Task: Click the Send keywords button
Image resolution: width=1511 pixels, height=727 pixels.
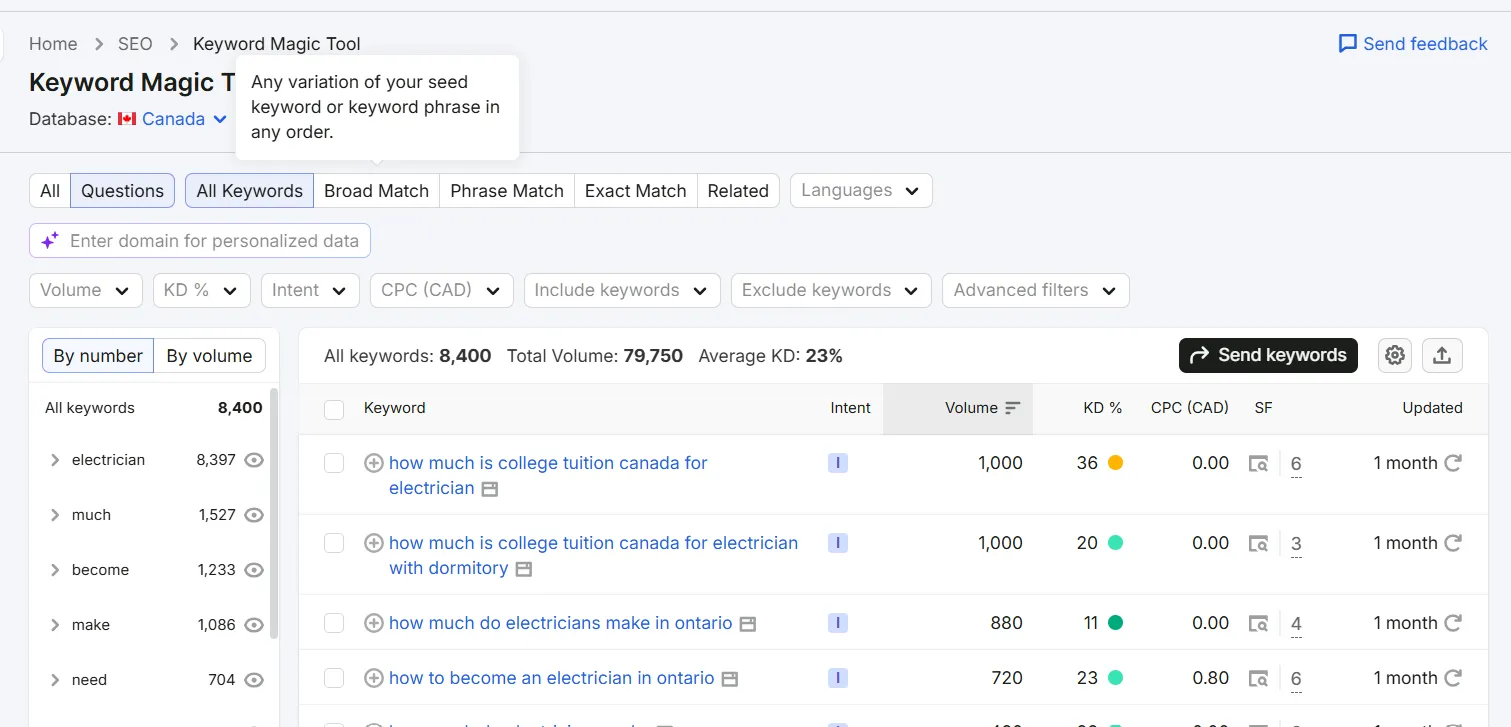Action: point(1268,355)
